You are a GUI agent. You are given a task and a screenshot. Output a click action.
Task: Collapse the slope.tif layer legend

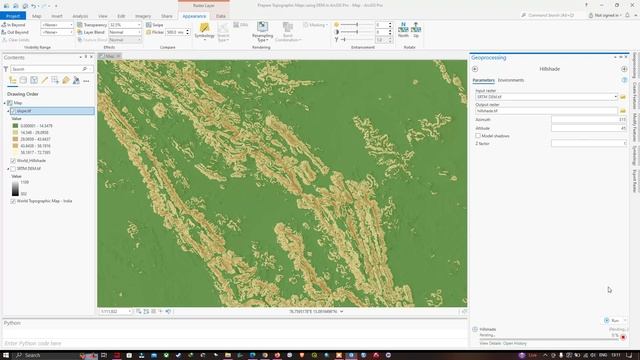click(8, 111)
